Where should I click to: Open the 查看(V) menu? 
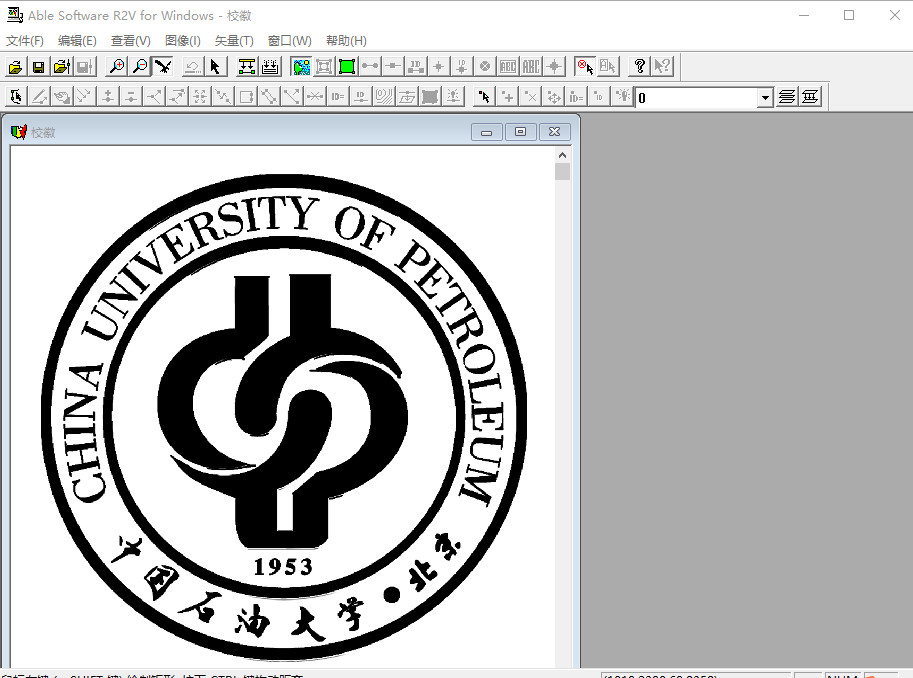(131, 41)
